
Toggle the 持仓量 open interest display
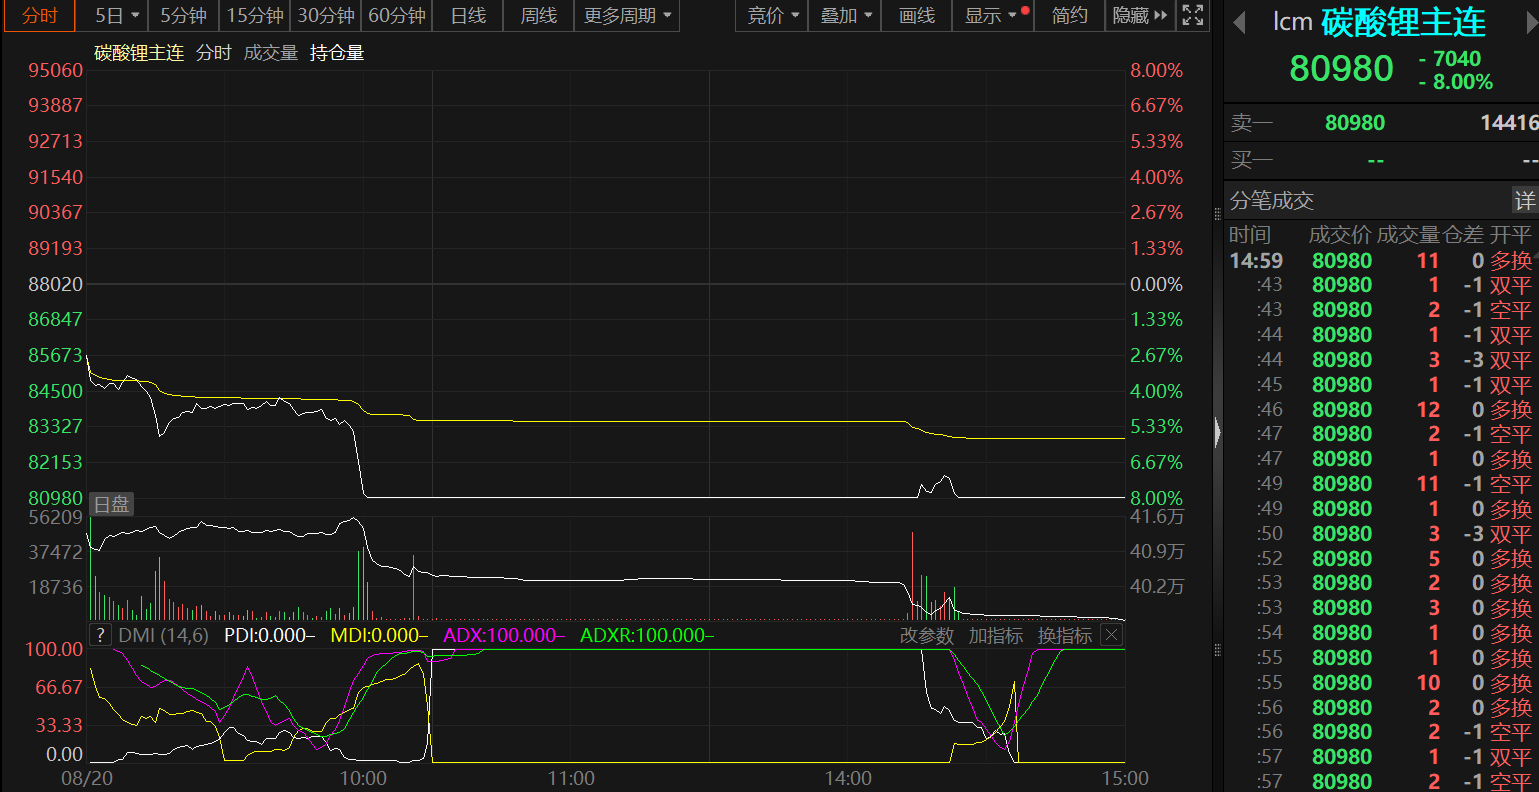(x=337, y=53)
